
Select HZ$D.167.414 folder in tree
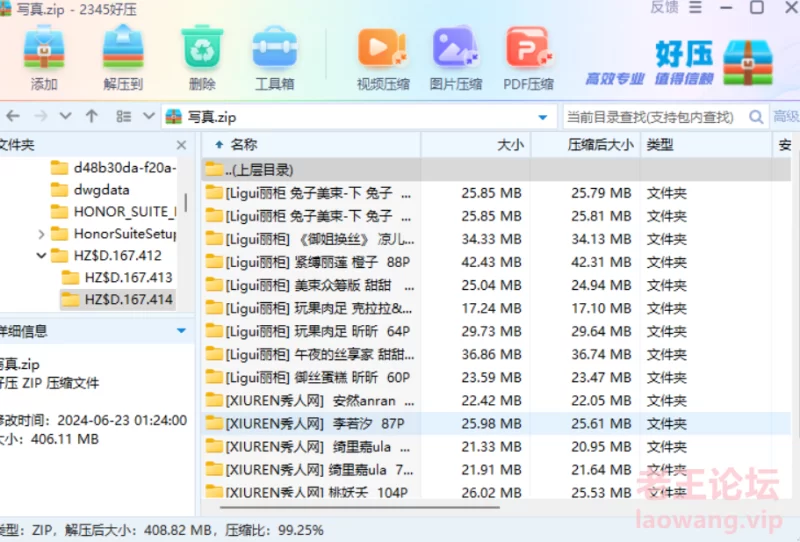tap(117, 300)
